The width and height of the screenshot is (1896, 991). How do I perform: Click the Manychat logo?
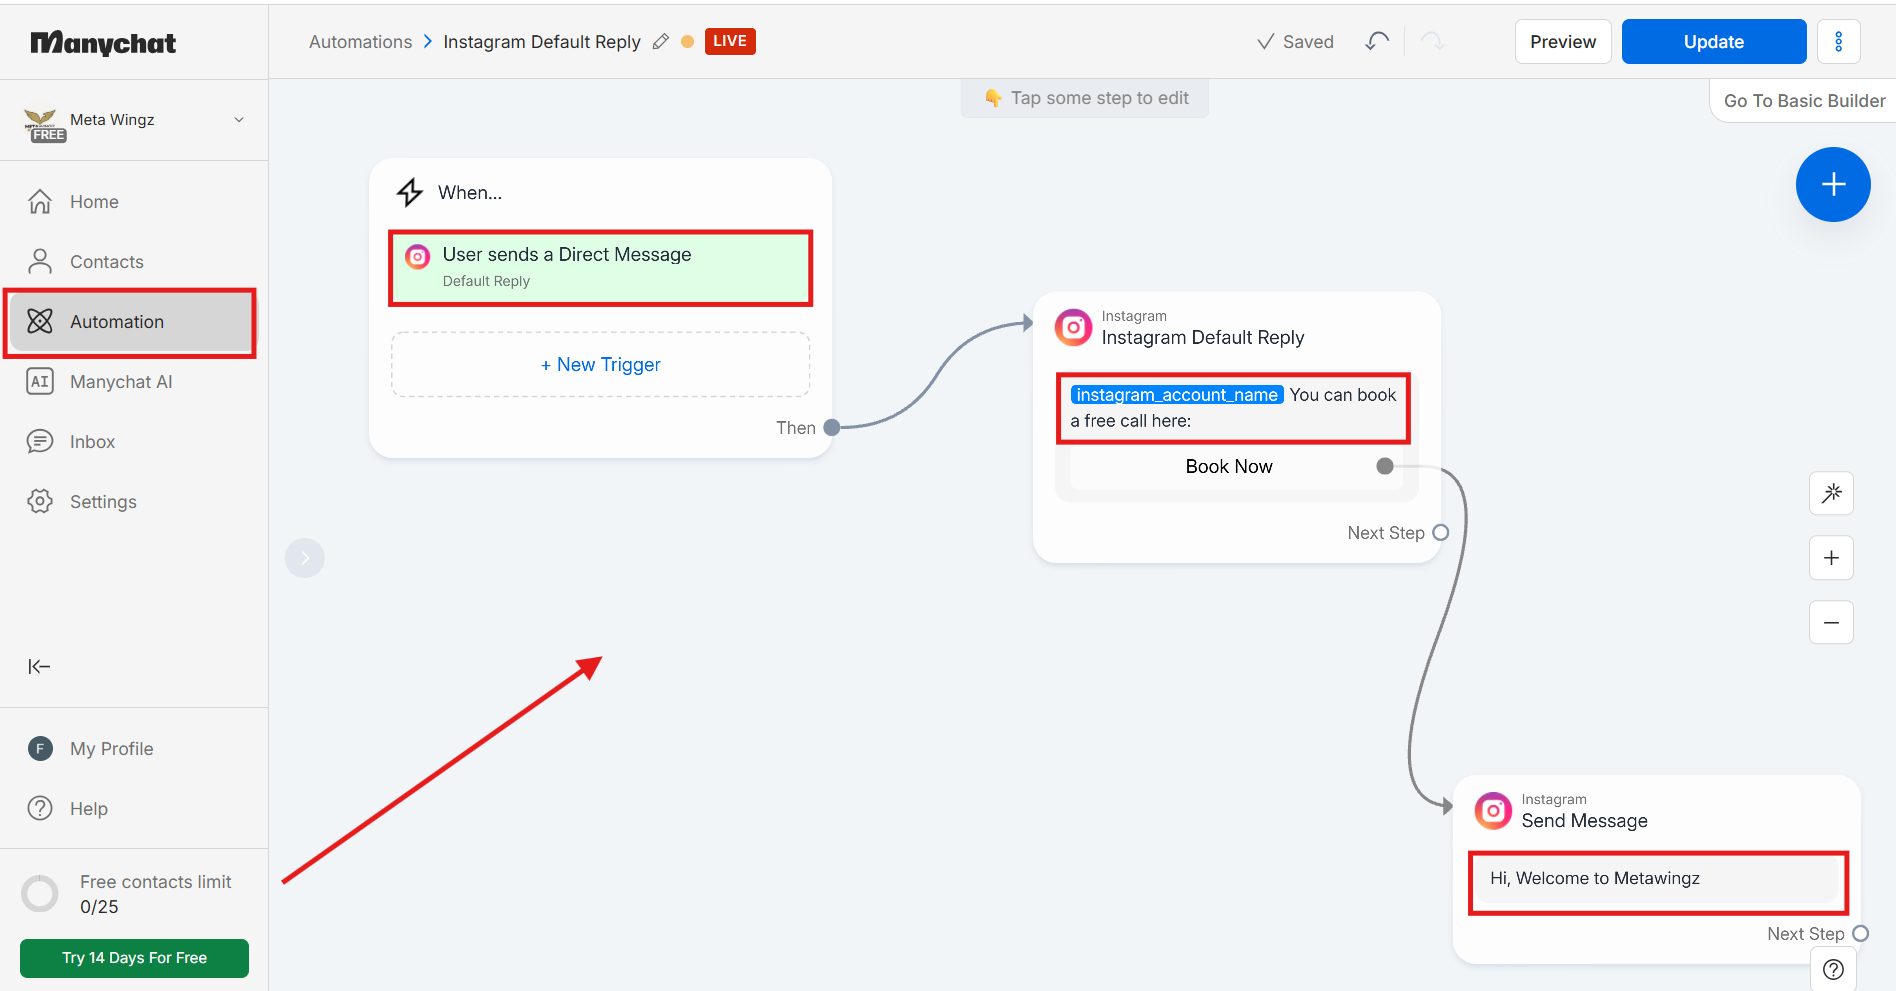(103, 43)
